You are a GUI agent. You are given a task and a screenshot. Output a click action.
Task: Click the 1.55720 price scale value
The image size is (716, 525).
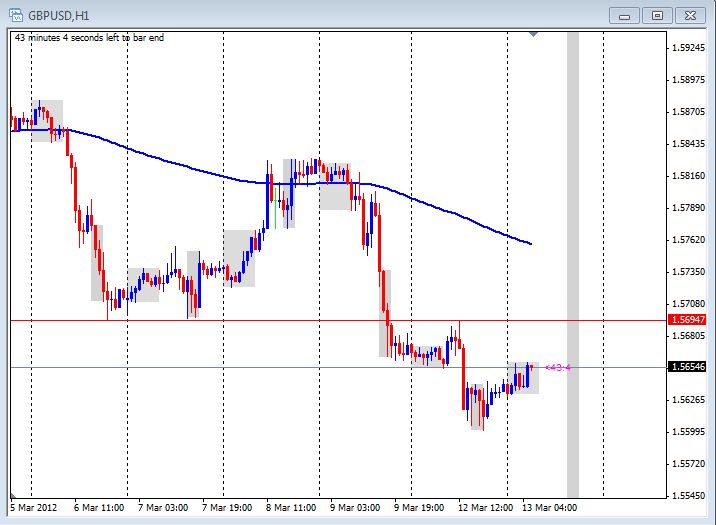pos(689,464)
